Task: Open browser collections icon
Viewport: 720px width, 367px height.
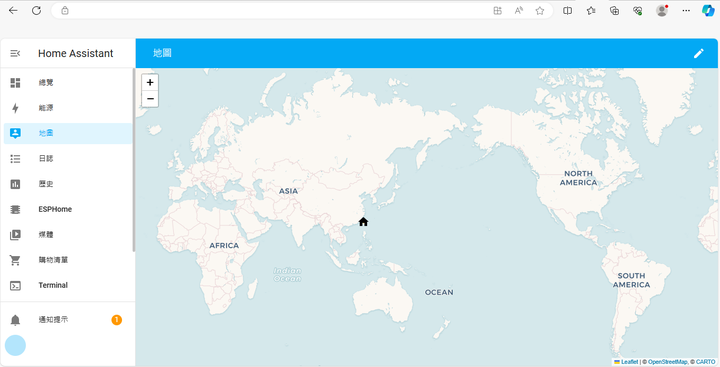Action: pos(614,11)
